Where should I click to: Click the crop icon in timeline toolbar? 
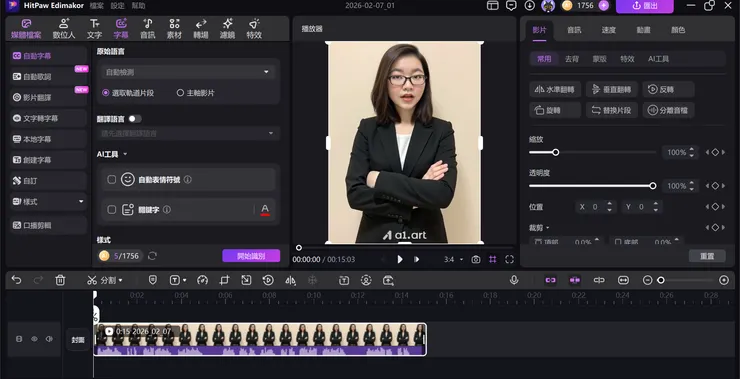tap(224, 280)
